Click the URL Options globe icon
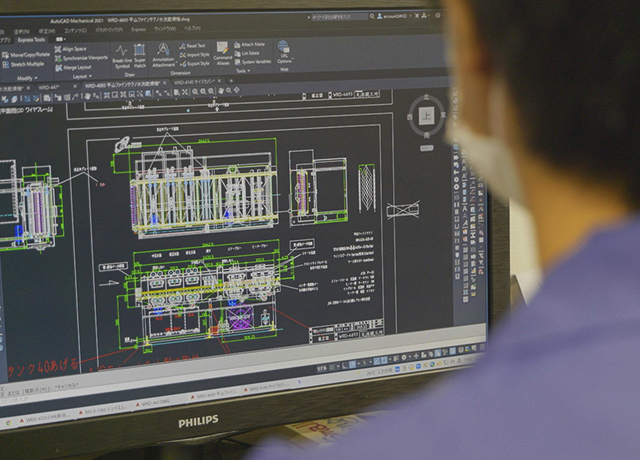Image resolution: width=640 pixels, height=460 pixels. coord(284,51)
